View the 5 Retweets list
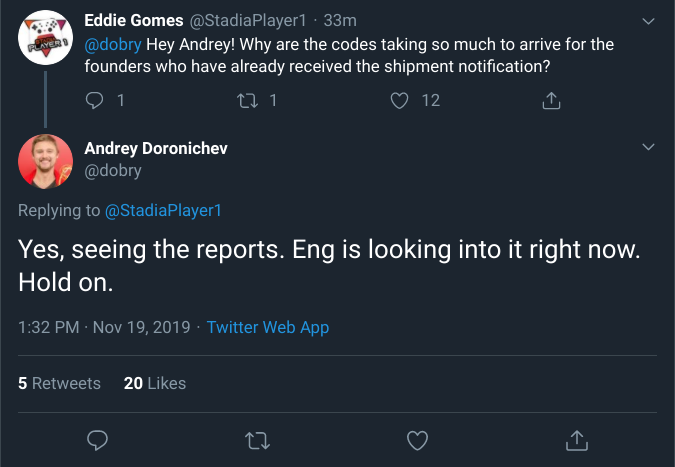The width and height of the screenshot is (675, 467). pyautogui.click(x=60, y=383)
